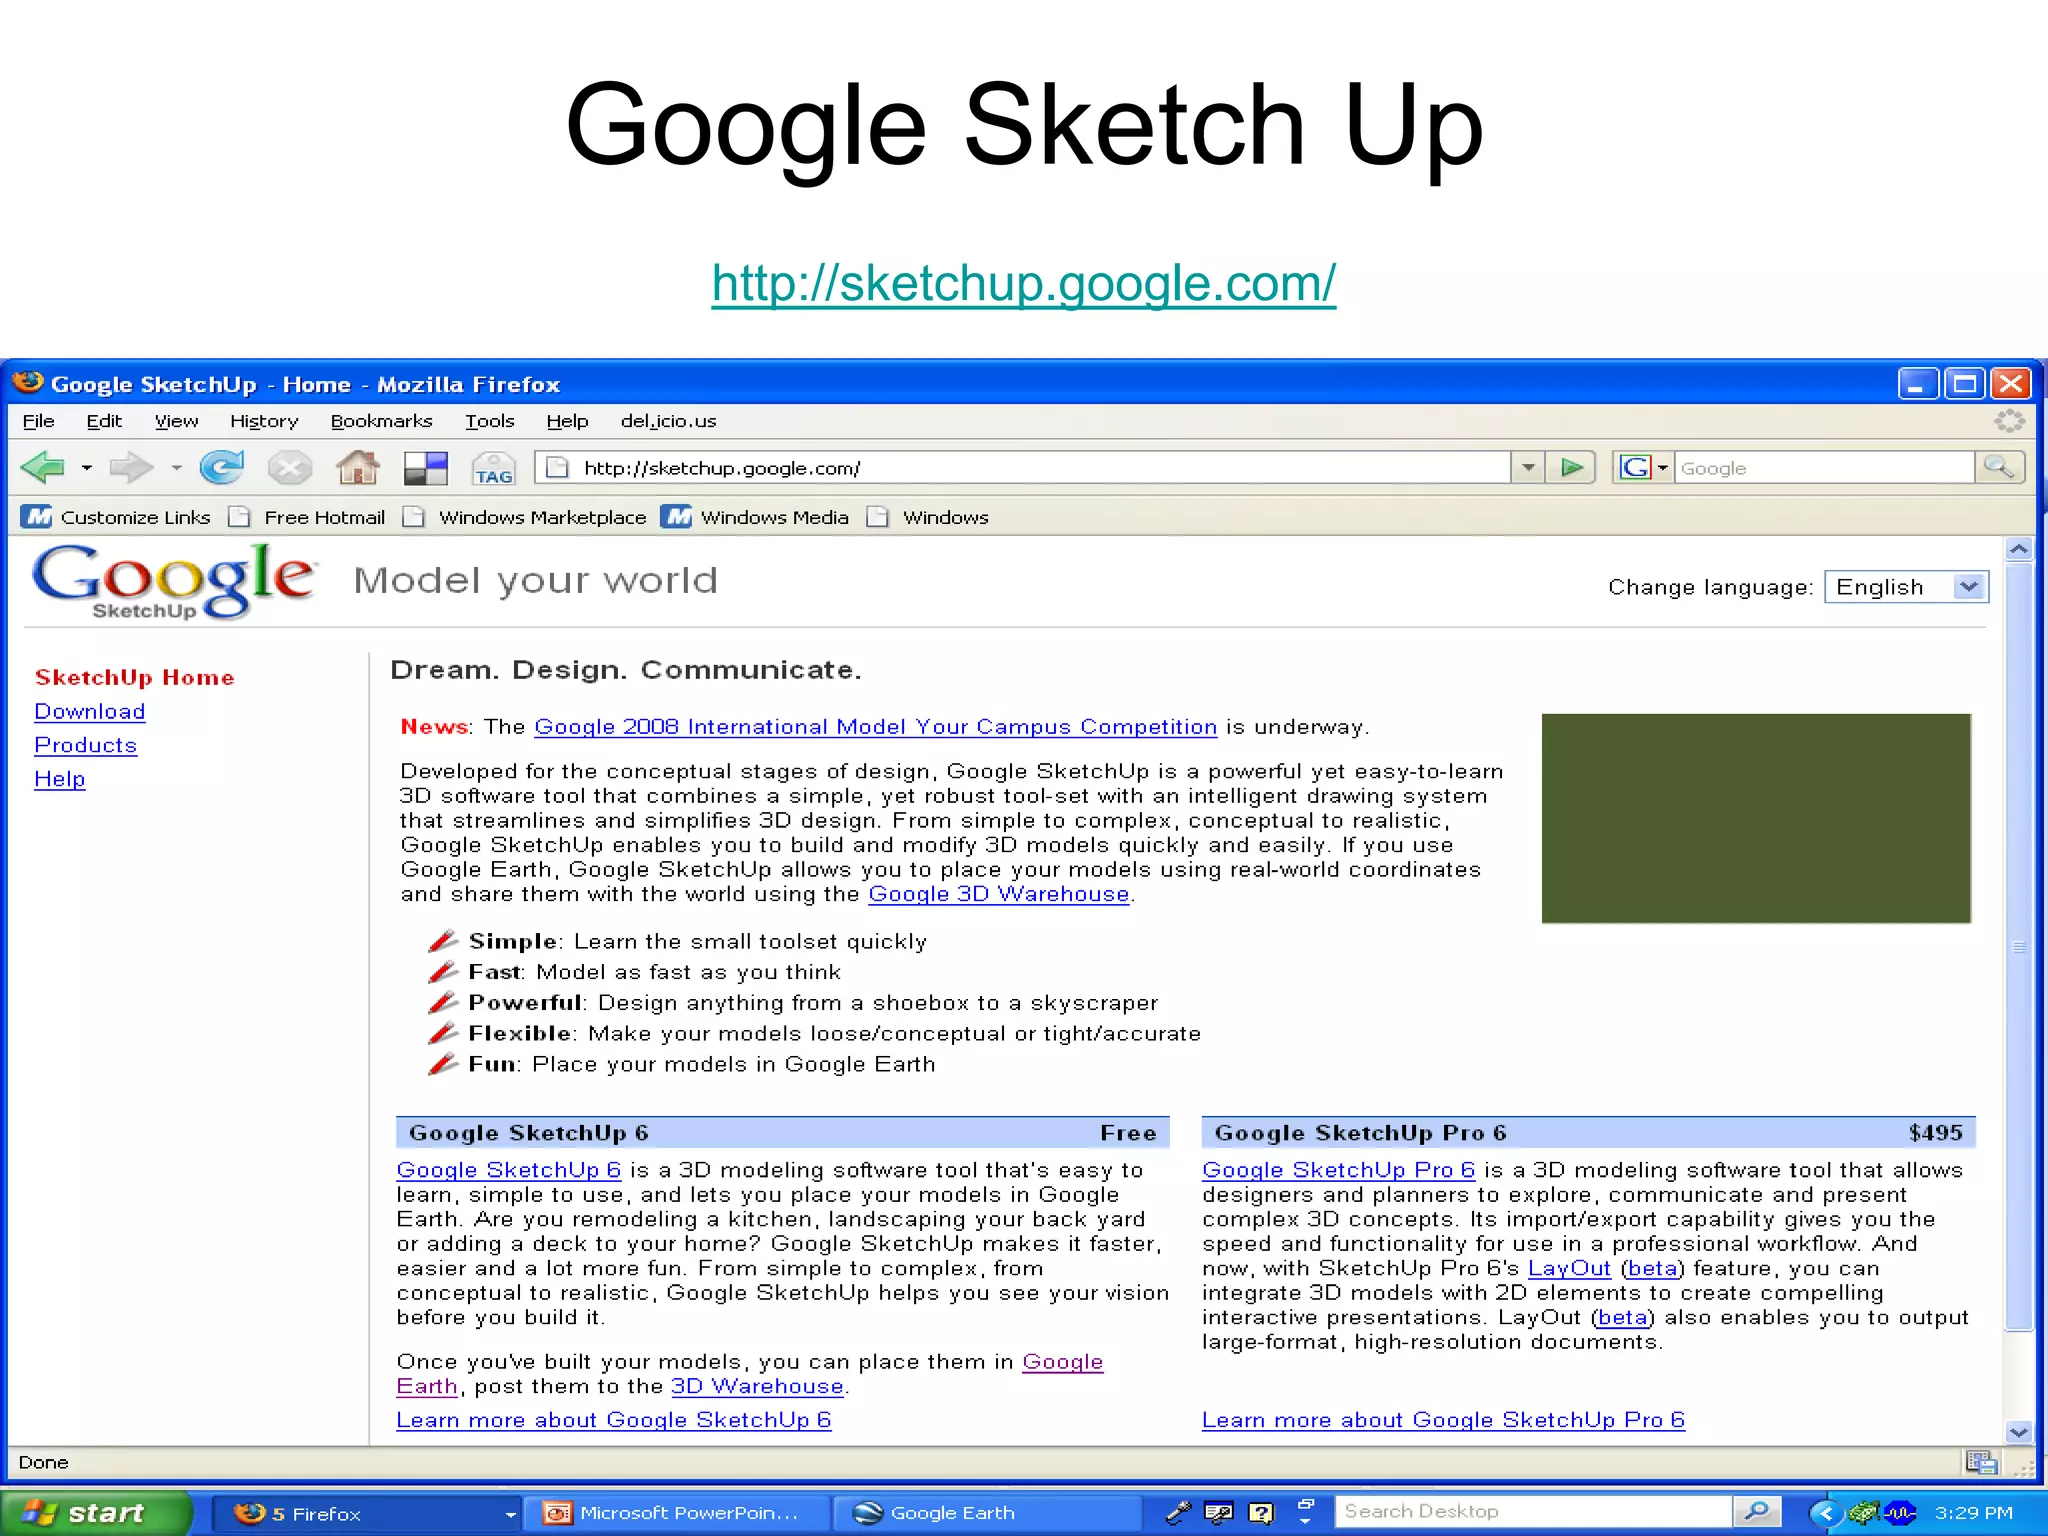Open the search engine selector dropdown
Screen dimensions: 2048x1536
1663,467
